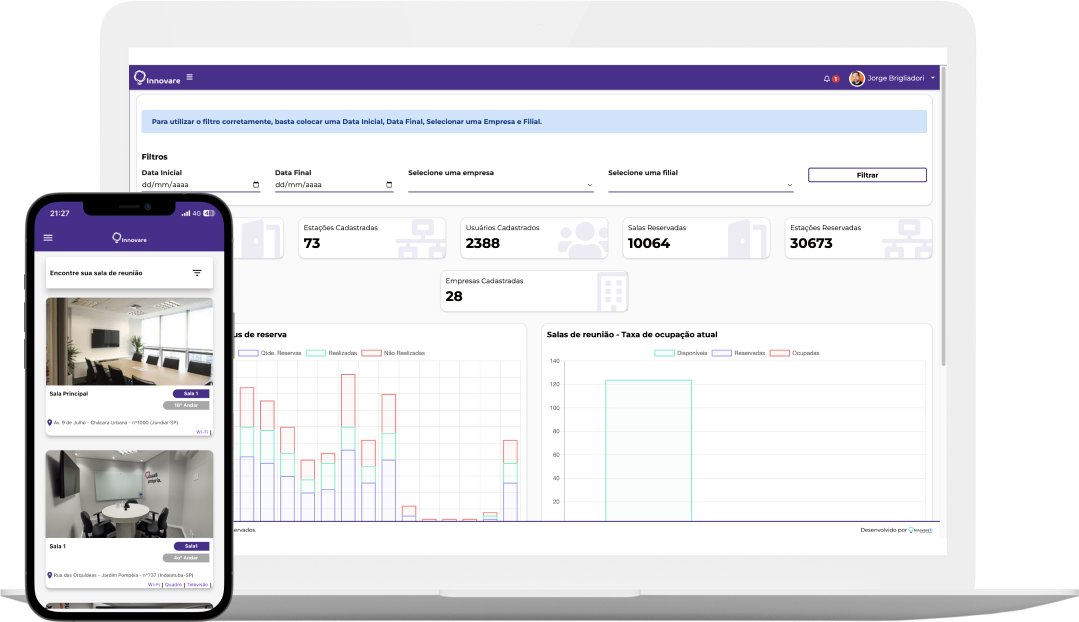Open the 'Selecione uma empresa' dropdown
The image size is (1079, 622).
pos(500,184)
